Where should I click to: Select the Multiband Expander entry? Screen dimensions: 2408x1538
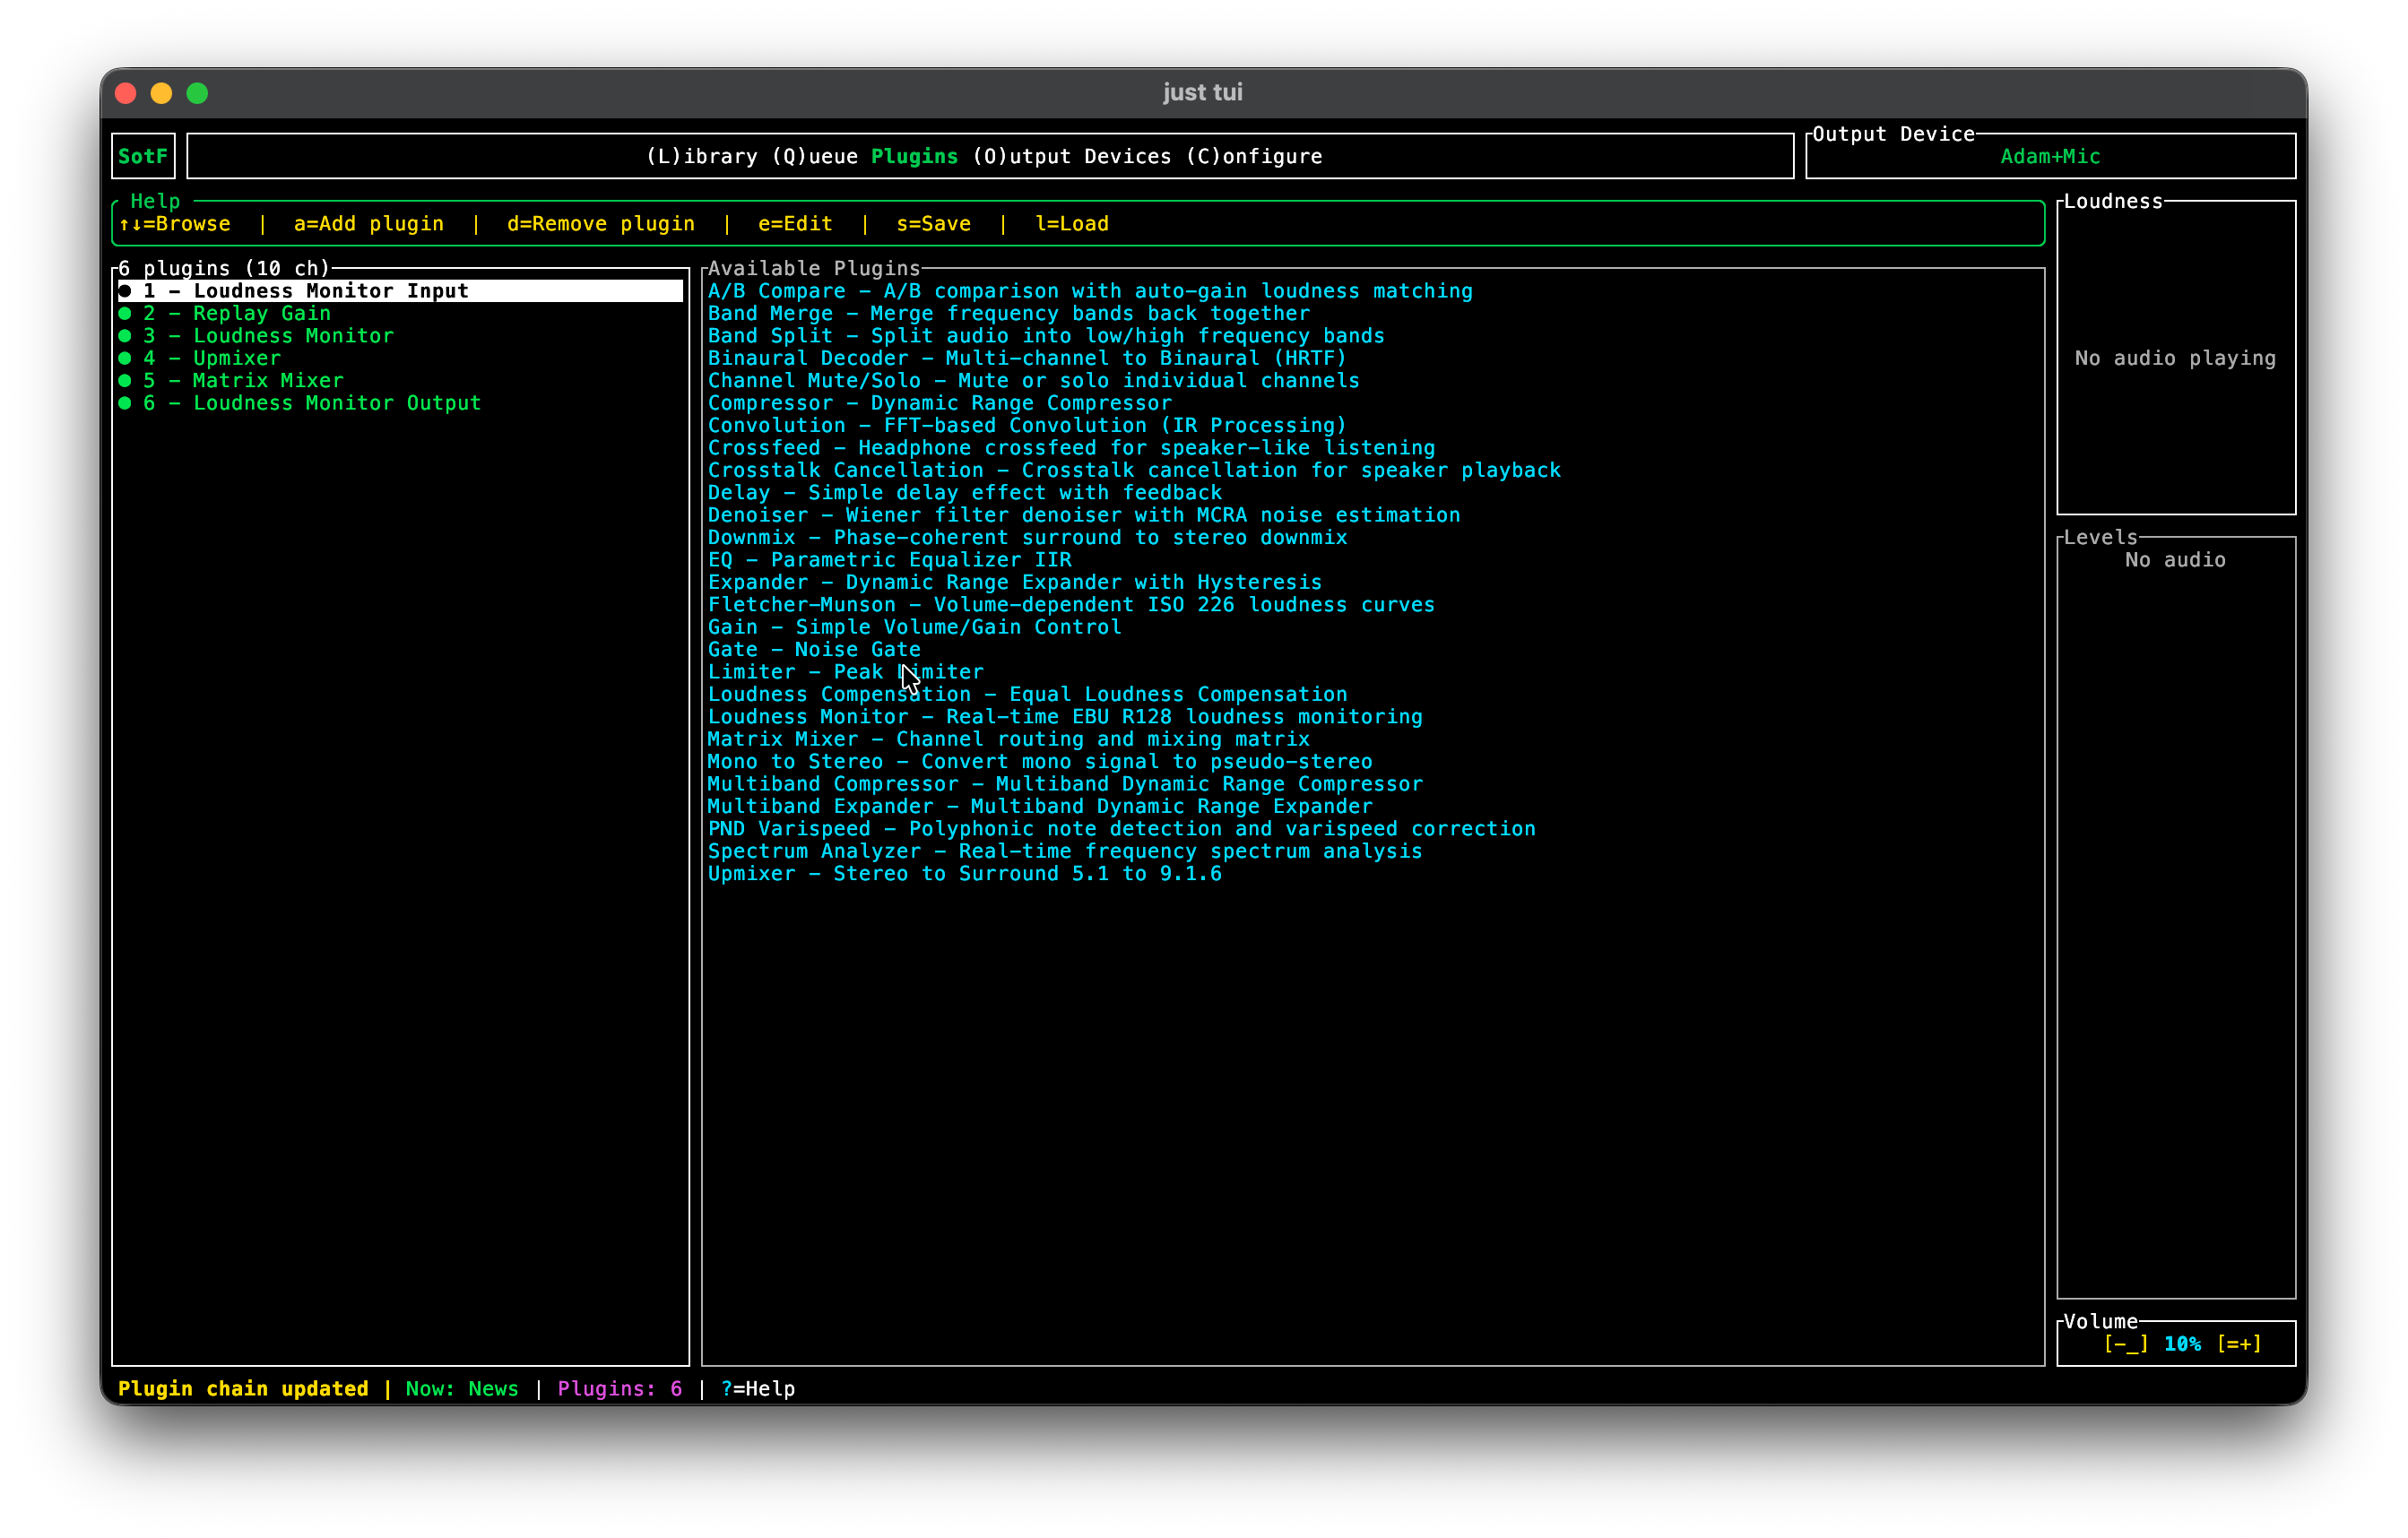coord(1040,807)
